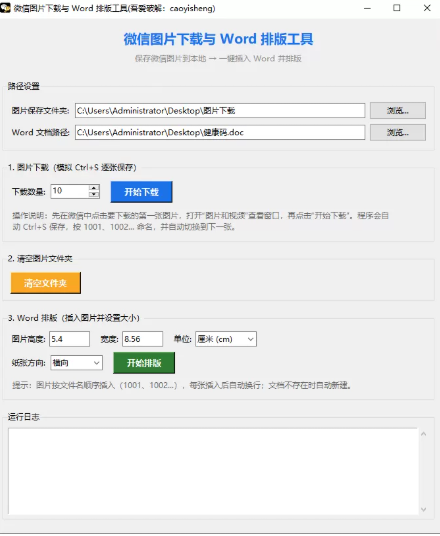Click the 2. 清空图片文件夹 heading
The height and width of the screenshot is (536, 440).
pos(40,259)
